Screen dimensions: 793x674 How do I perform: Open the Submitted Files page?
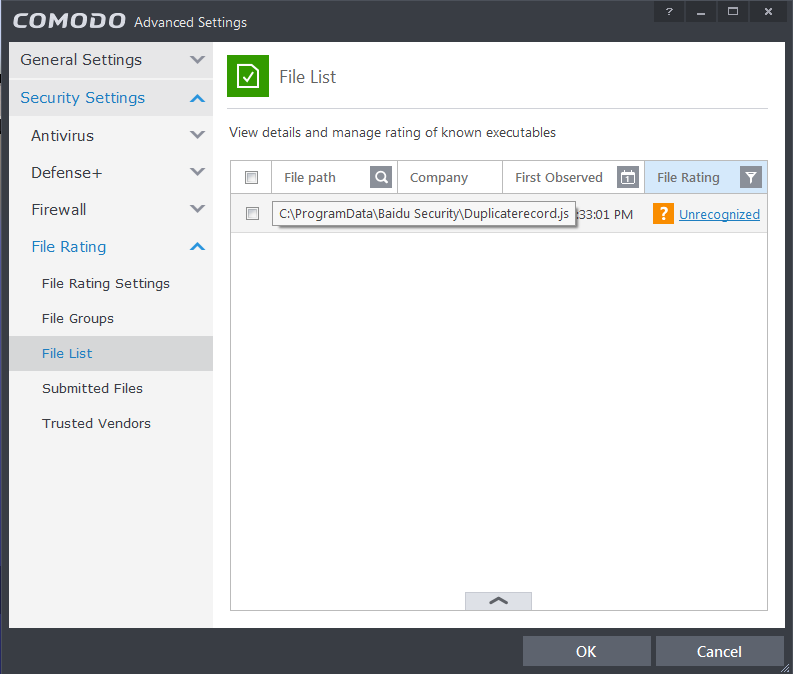tap(92, 388)
